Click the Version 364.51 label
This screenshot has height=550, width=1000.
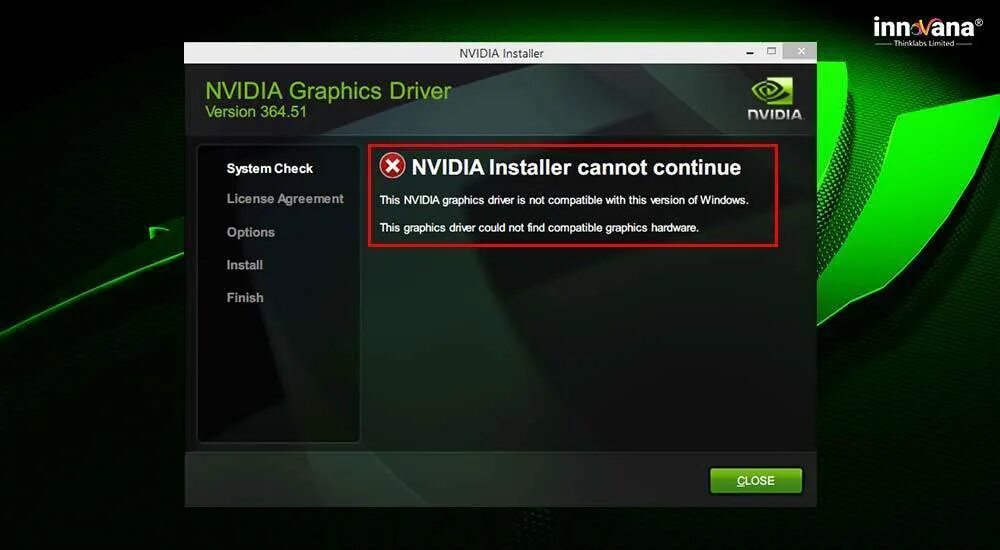pyautogui.click(x=256, y=112)
